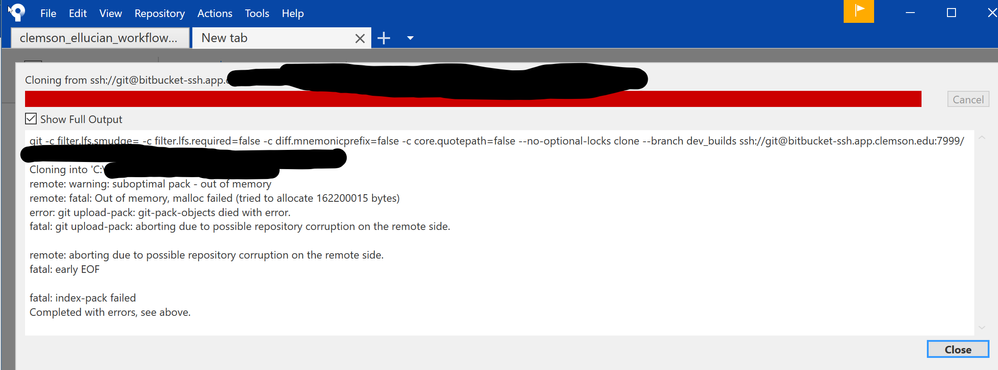Click the 'suboptimal pack - out of memory' warning
The height and width of the screenshot is (370, 998).
click(x=150, y=184)
